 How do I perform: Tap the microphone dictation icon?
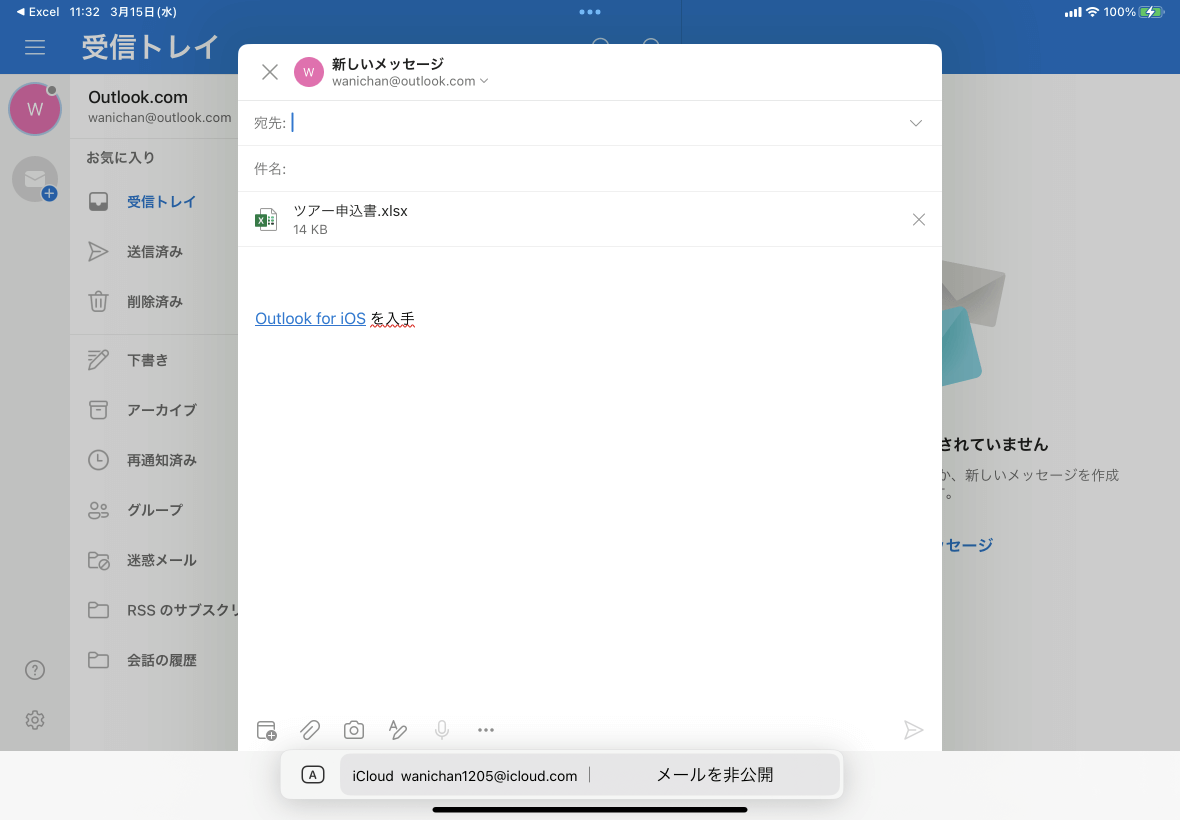[x=442, y=730]
